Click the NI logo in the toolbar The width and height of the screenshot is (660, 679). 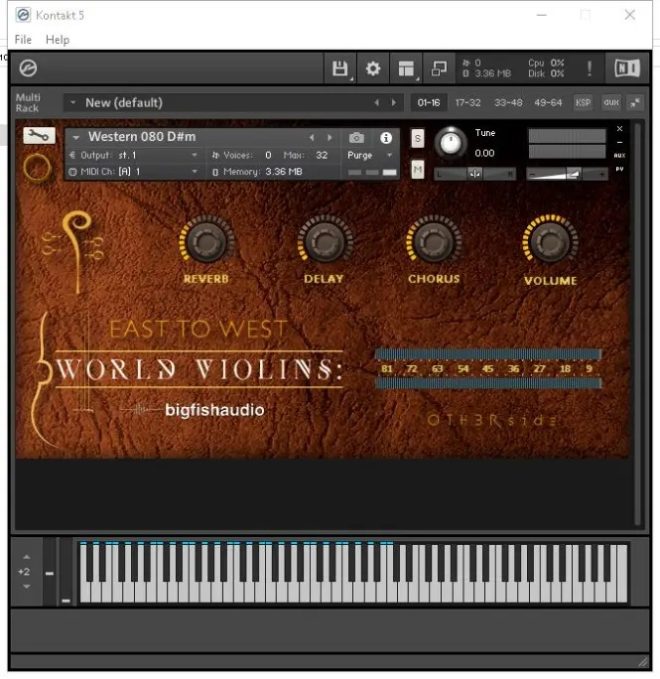coord(627,68)
